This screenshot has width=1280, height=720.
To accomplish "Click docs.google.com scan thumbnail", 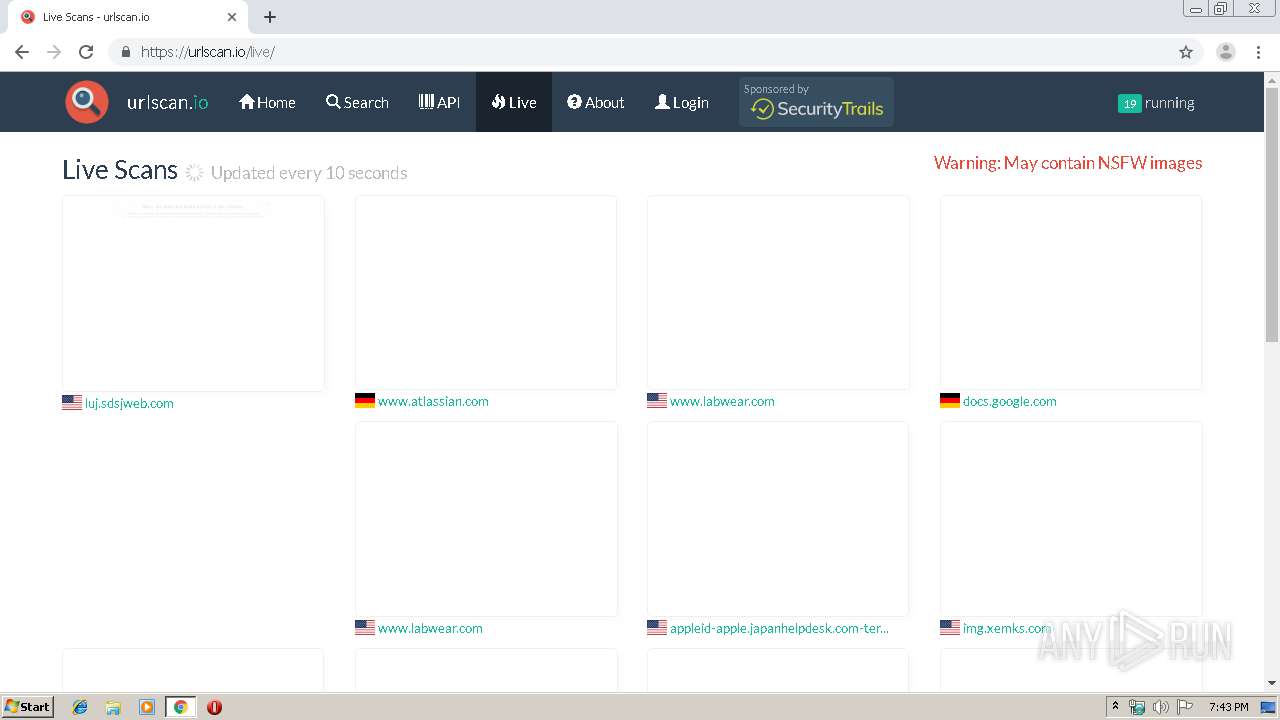I will coord(1071,292).
